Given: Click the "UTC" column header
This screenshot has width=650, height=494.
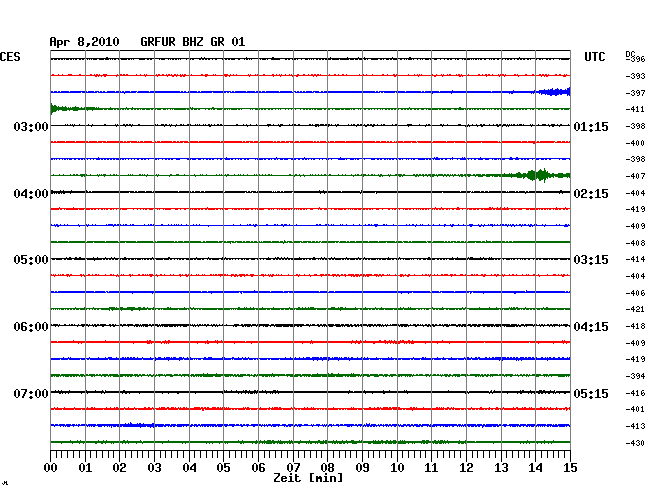Looking at the screenshot, I should [594, 57].
